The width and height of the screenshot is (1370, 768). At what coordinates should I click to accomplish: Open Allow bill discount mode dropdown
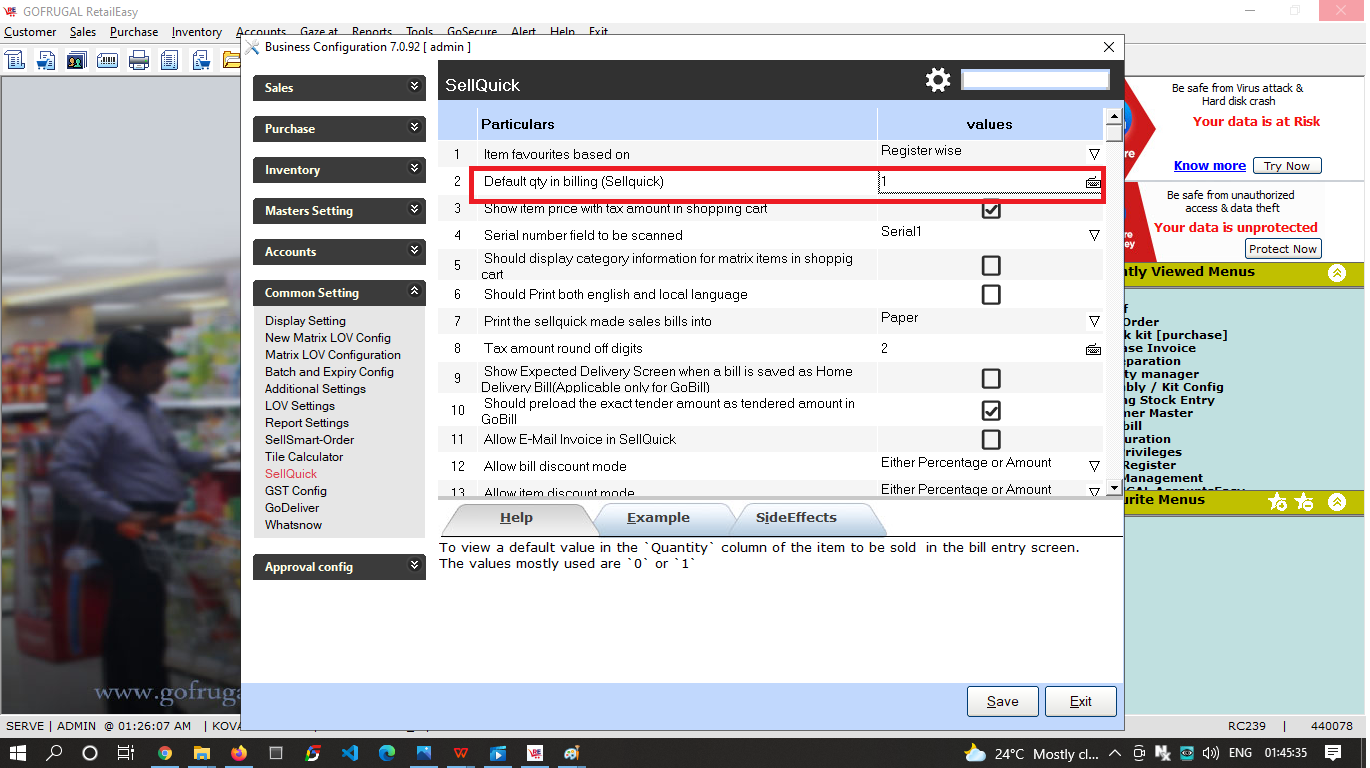1094,466
